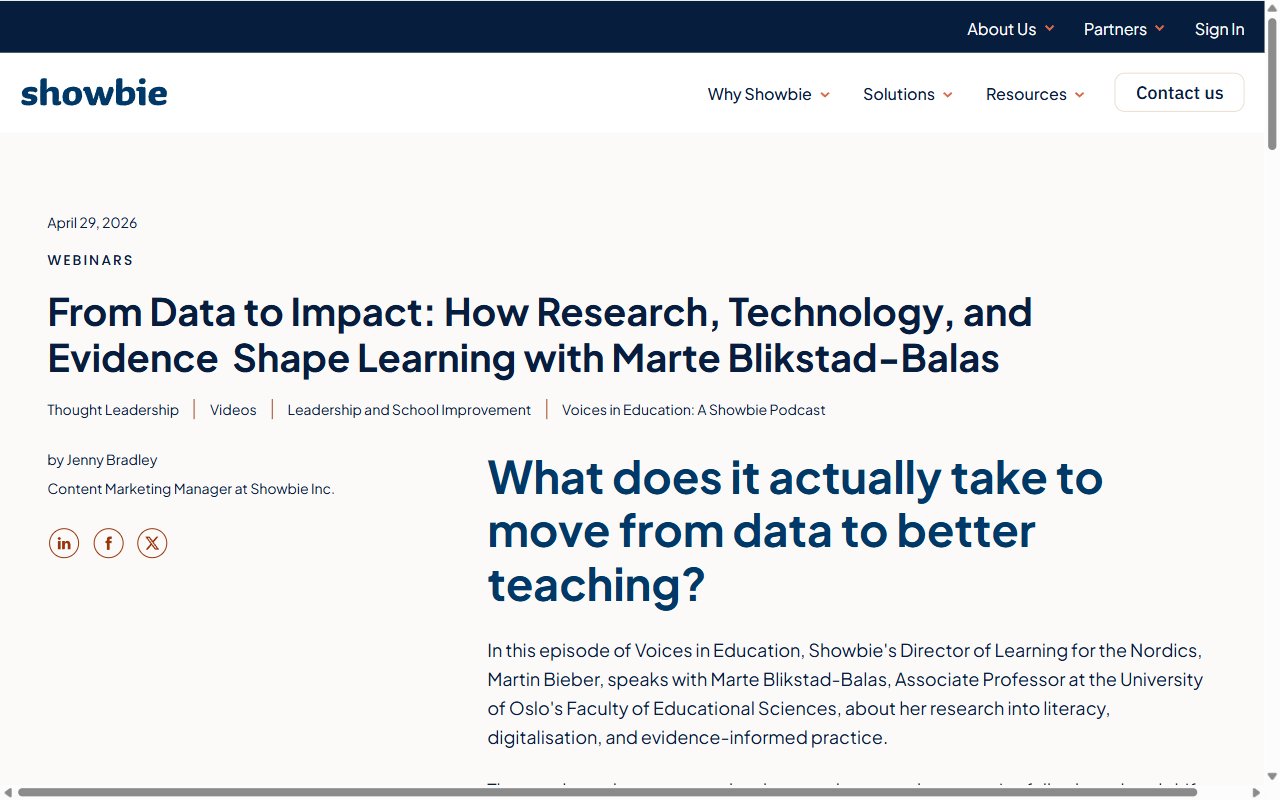Image resolution: width=1280 pixels, height=800 pixels.
Task: Open the Solutions menu
Action: [x=908, y=94]
